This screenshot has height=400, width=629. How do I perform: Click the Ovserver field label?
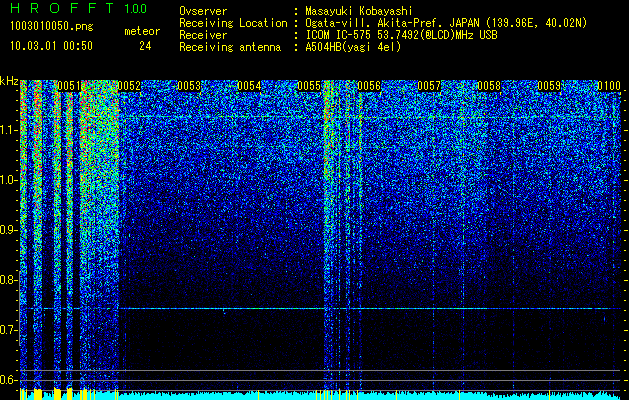tap(203, 11)
